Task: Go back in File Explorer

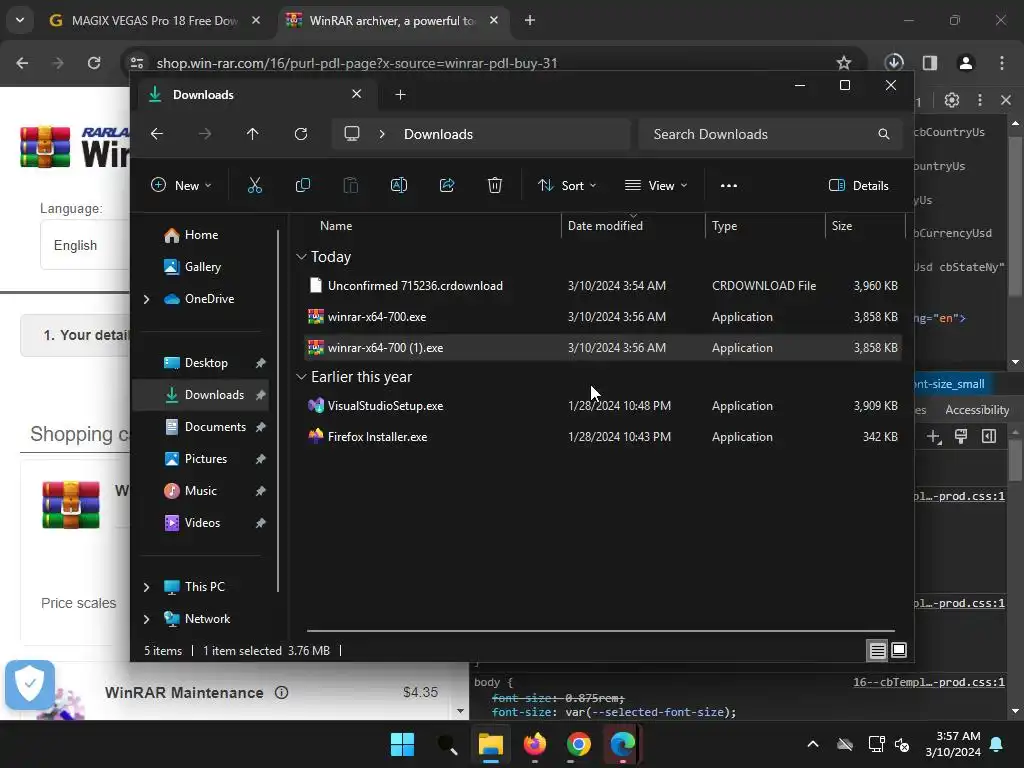Action: coord(157,134)
